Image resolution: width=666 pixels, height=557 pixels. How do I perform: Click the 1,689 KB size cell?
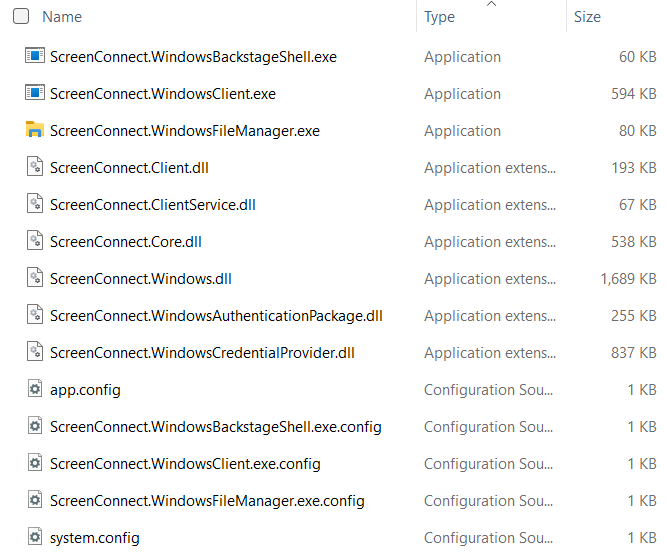(628, 279)
